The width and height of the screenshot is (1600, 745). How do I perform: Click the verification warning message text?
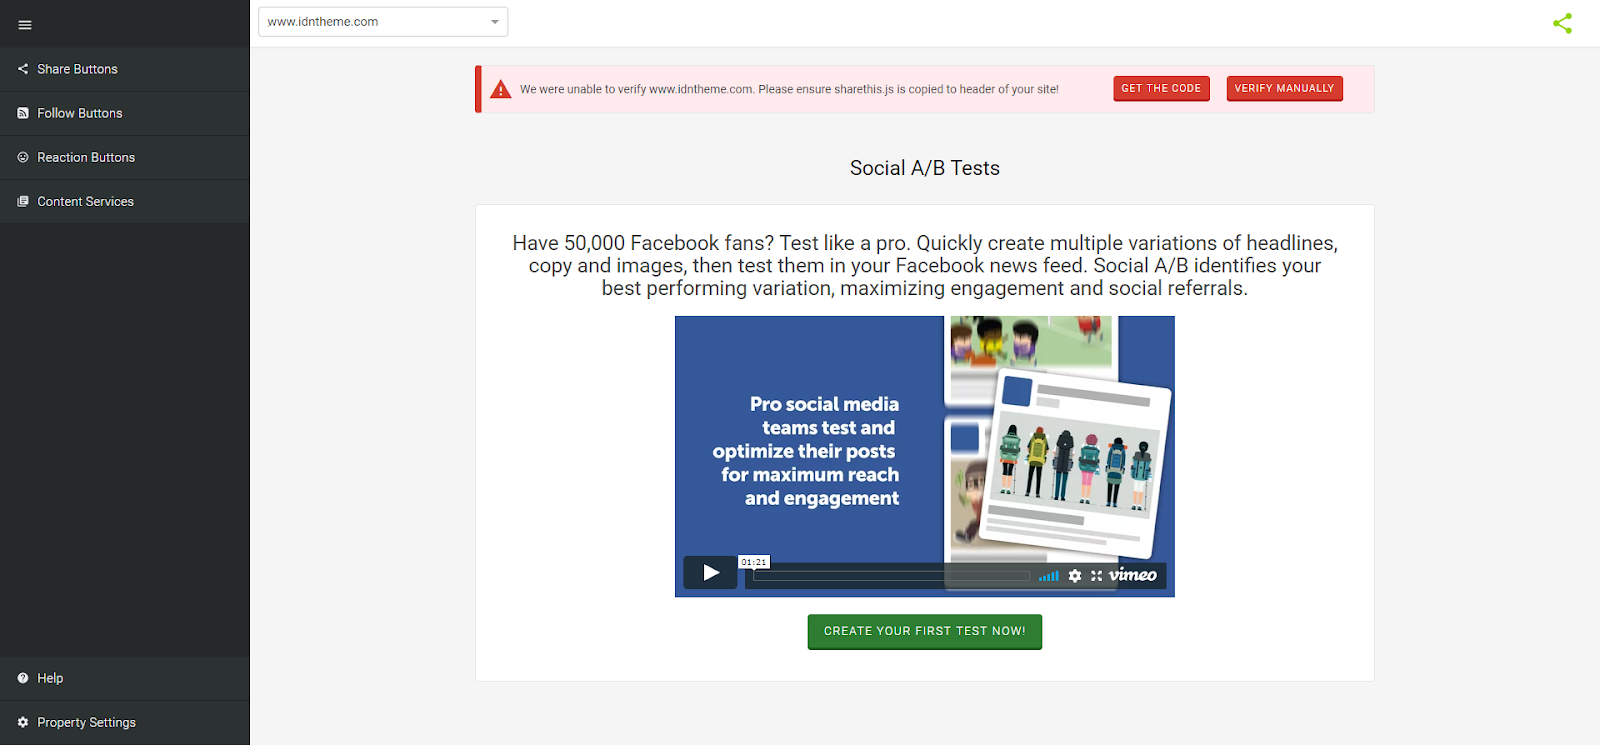(789, 89)
